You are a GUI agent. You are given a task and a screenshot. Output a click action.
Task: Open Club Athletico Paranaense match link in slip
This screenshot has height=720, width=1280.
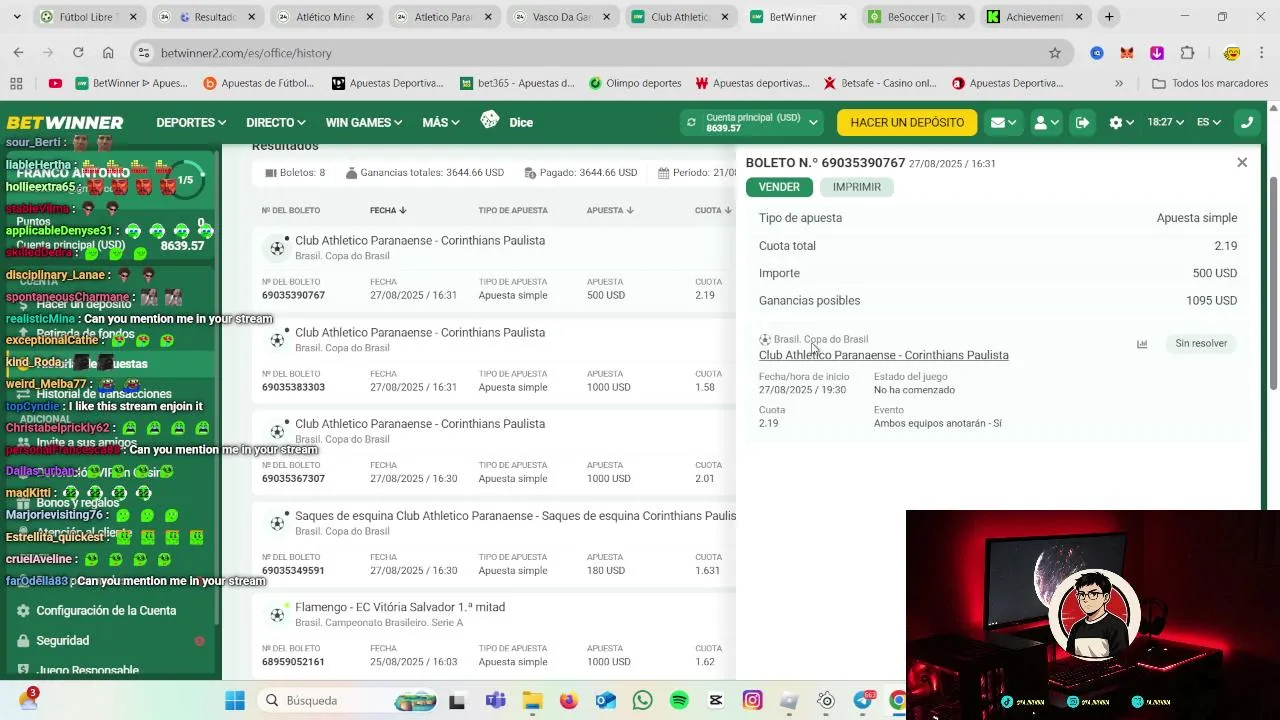coord(883,355)
